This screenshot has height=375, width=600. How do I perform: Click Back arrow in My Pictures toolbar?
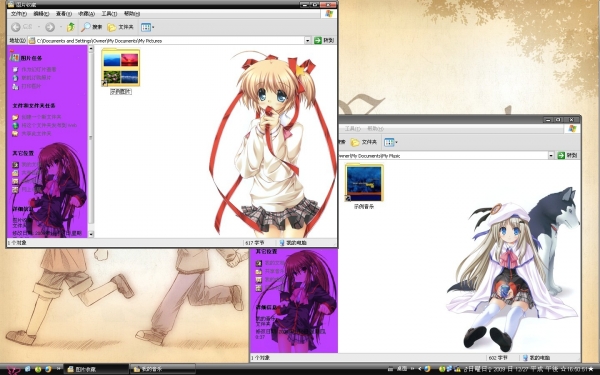point(16,27)
